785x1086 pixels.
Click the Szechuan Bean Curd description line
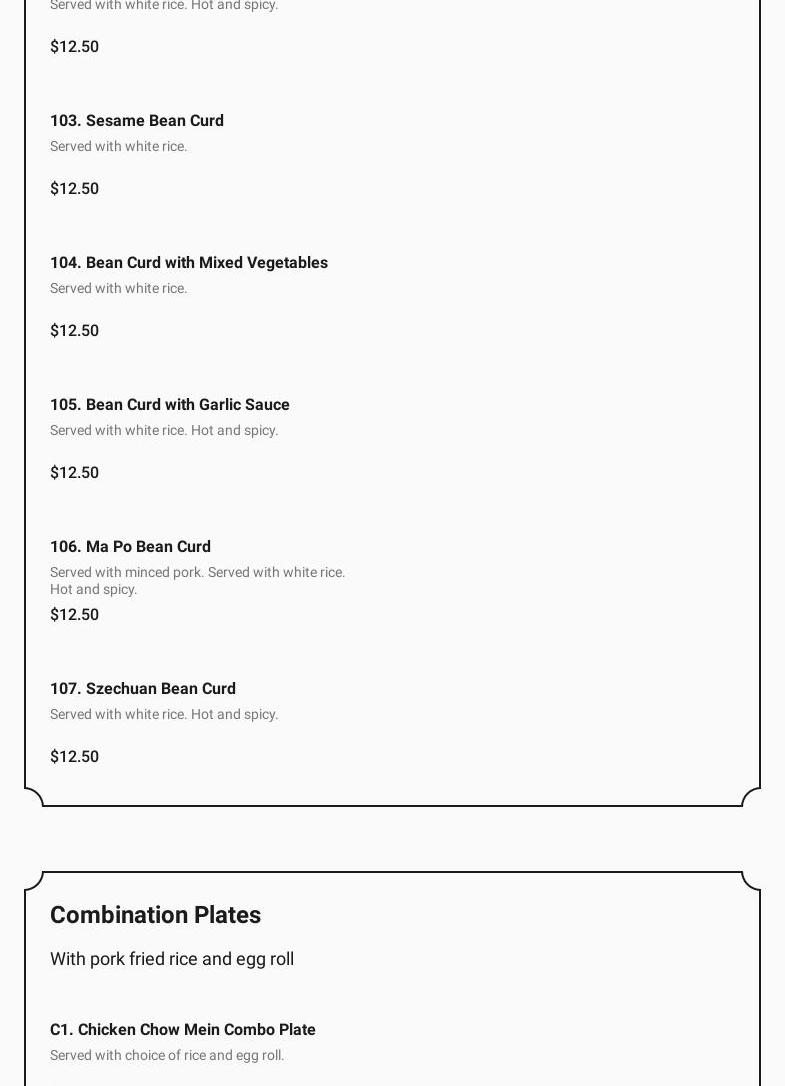(164, 714)
